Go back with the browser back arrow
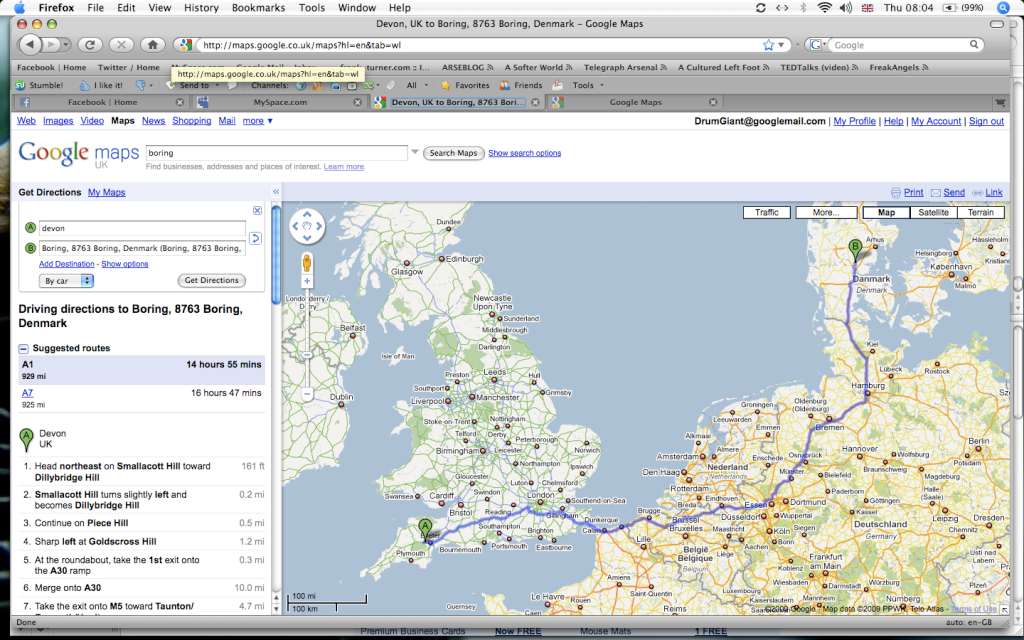This screenshot has width=1024, height=640. (30, 44)
